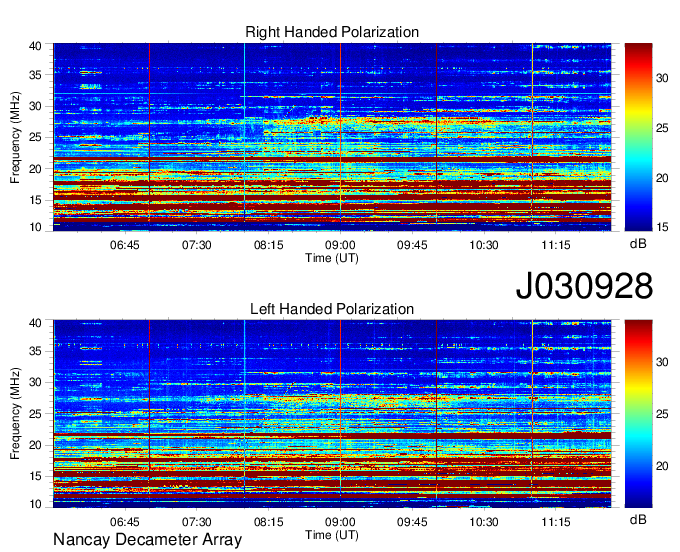The image size is (680, 552).
Task: Select the J030928 observation identifier
Action: click(x=584, y=286)
